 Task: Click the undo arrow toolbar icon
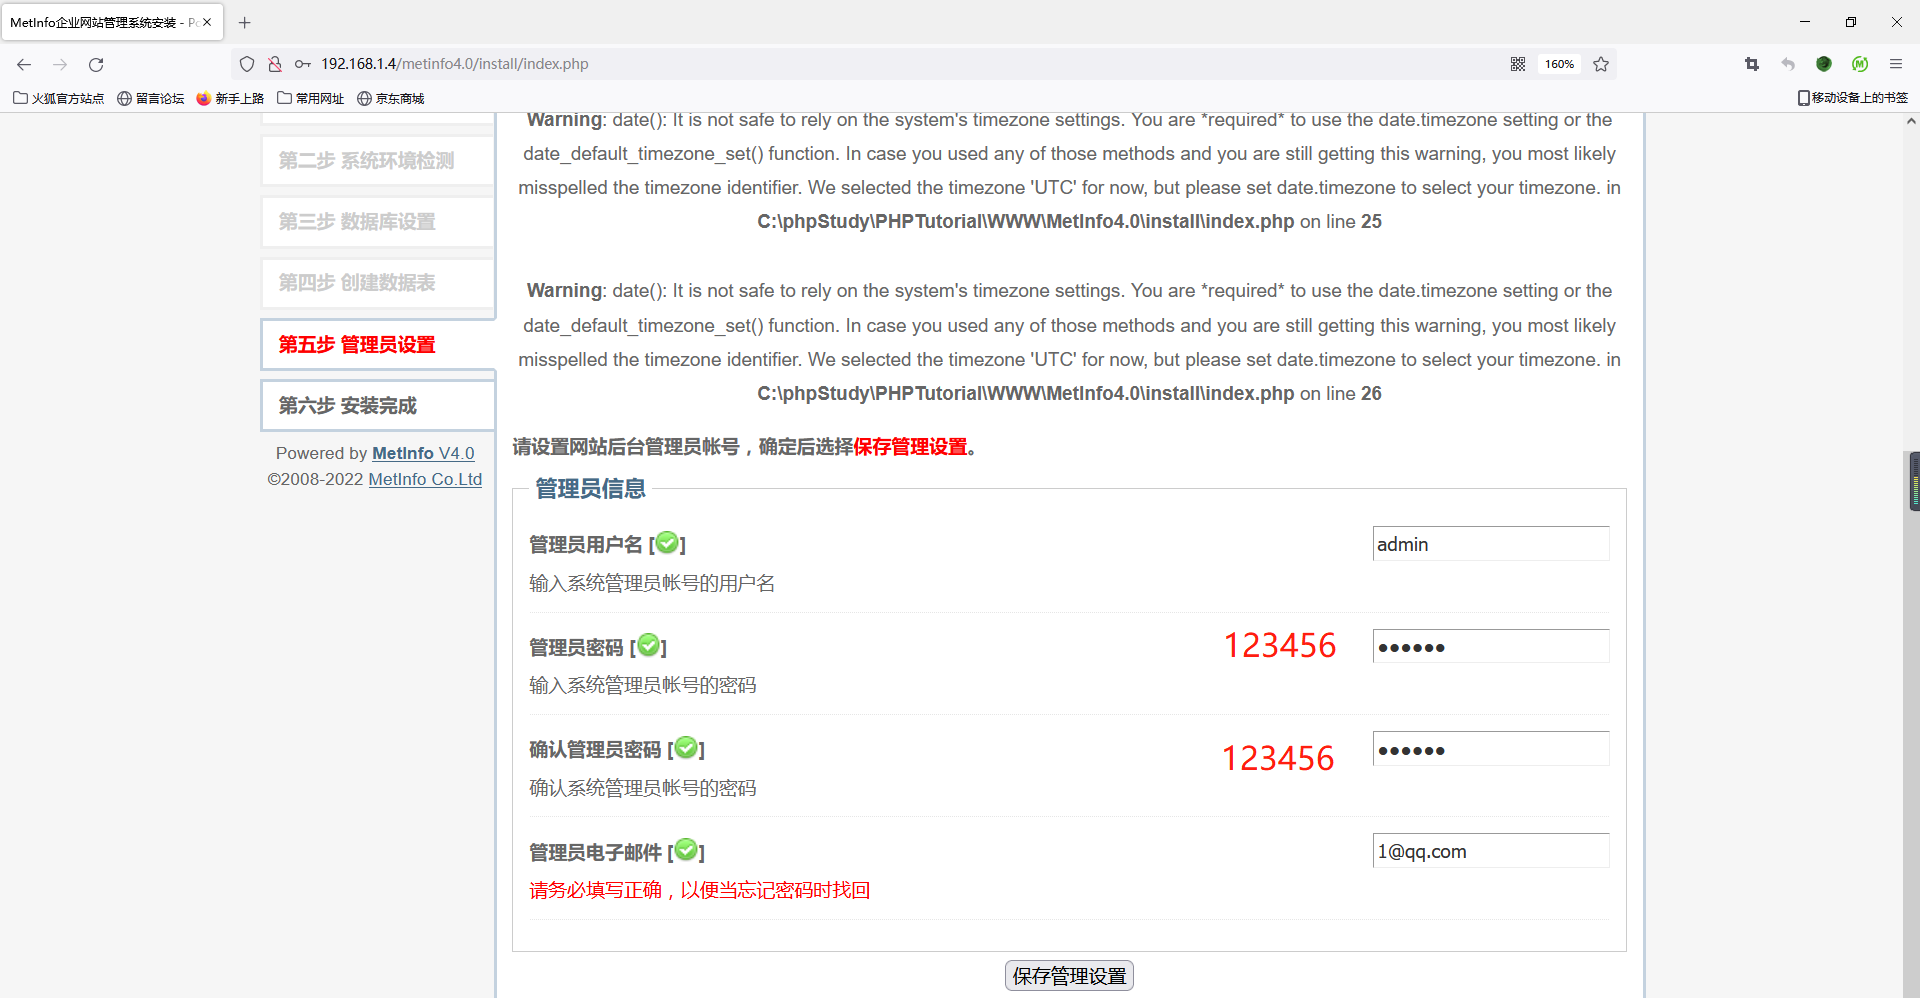1788,64
